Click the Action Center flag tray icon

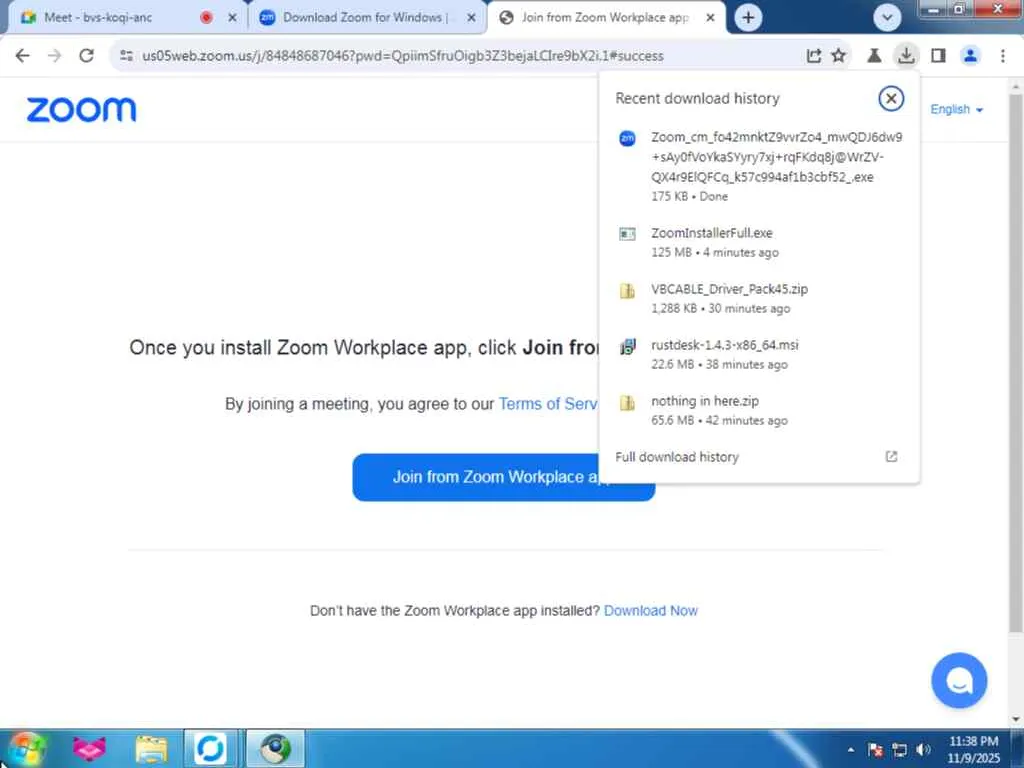876,750
